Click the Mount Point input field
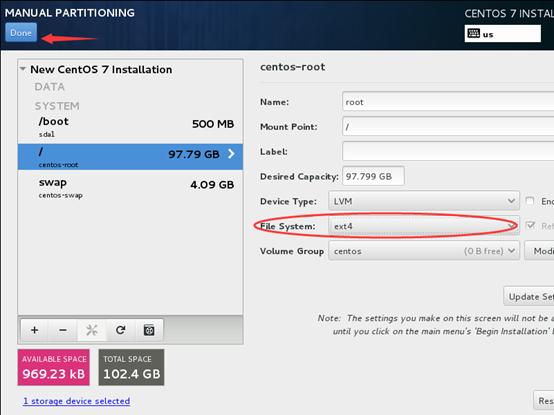The image size is (554, 415). 448,126
